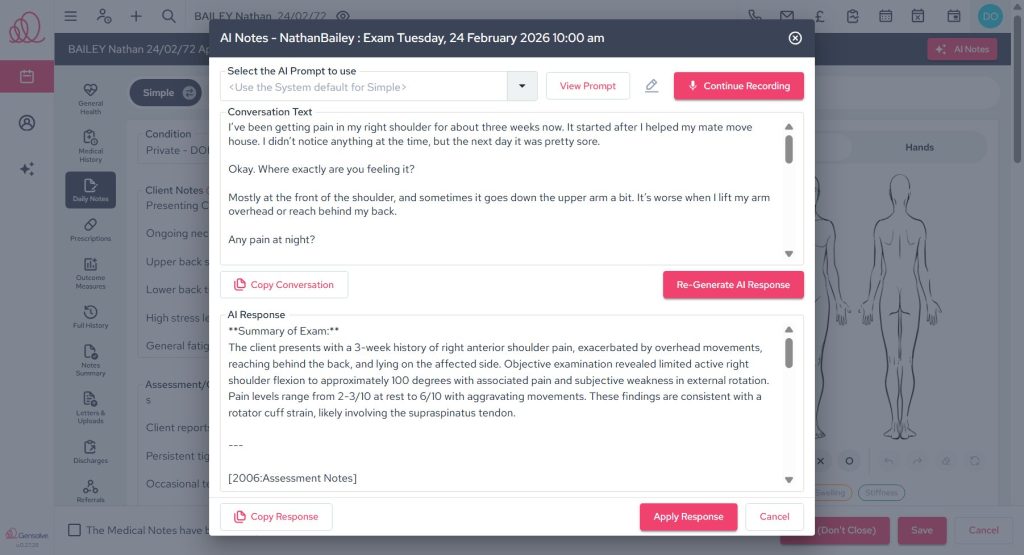Click Re-Generate AI Response
Screen dimensions: 1024x555
733,285
